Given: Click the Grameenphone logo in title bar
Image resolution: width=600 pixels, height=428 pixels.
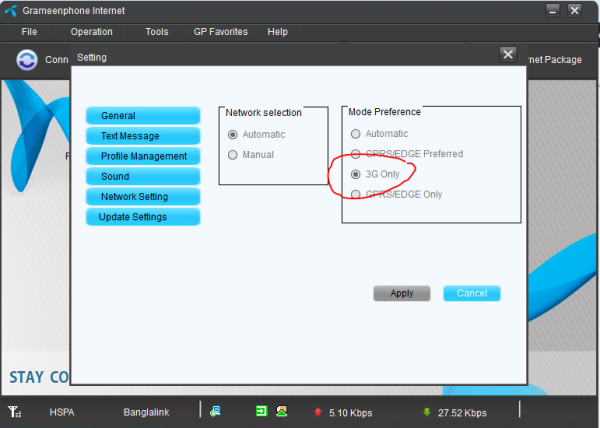Looking at the screenshot, I should [11, 11].
